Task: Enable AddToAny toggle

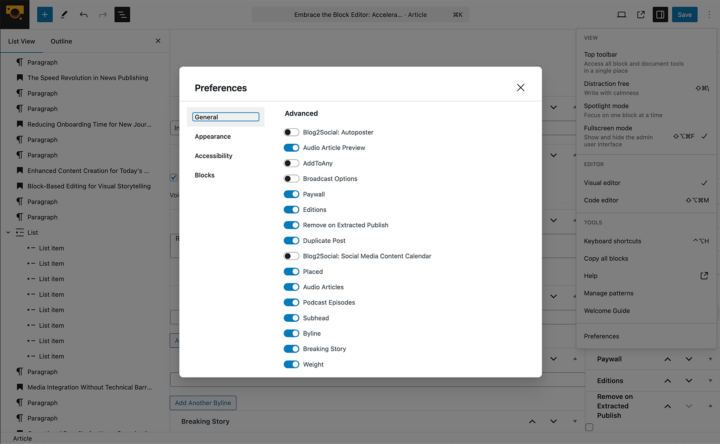Action: coord(291,163)
